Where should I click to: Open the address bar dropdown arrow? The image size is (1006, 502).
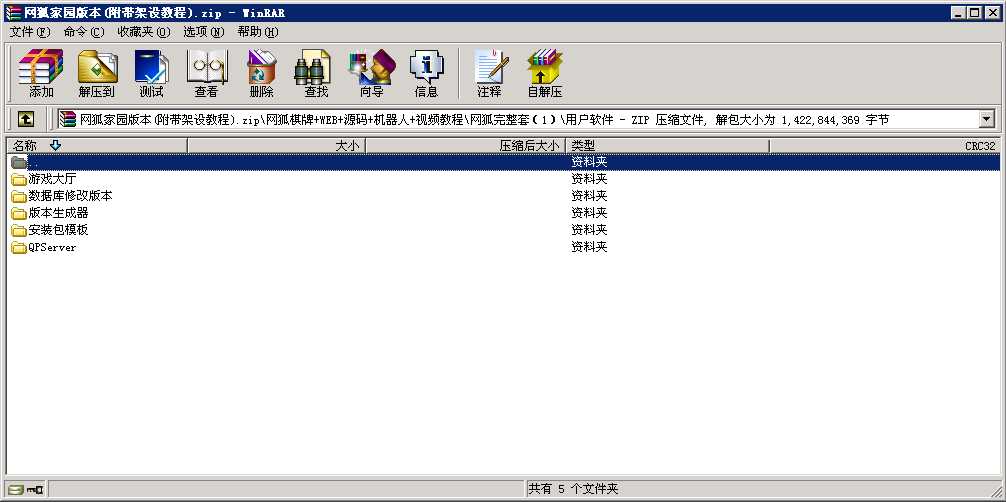click(986, 119)
